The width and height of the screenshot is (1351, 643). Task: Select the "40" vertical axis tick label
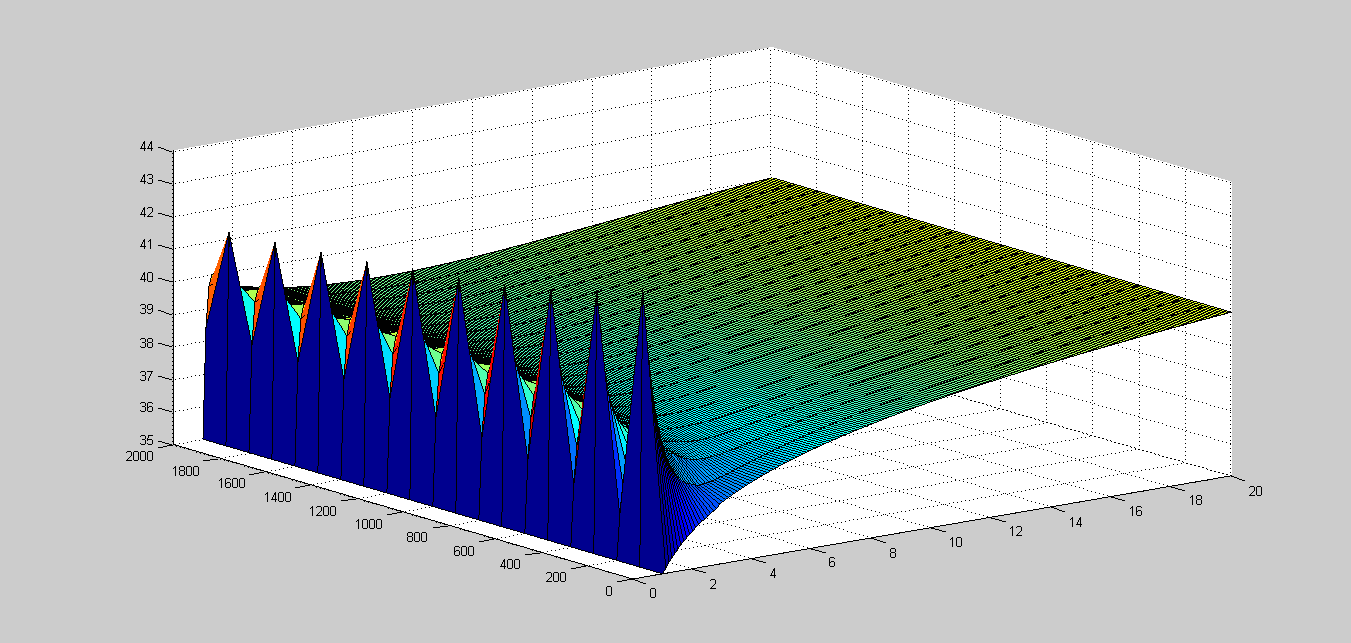147,278
